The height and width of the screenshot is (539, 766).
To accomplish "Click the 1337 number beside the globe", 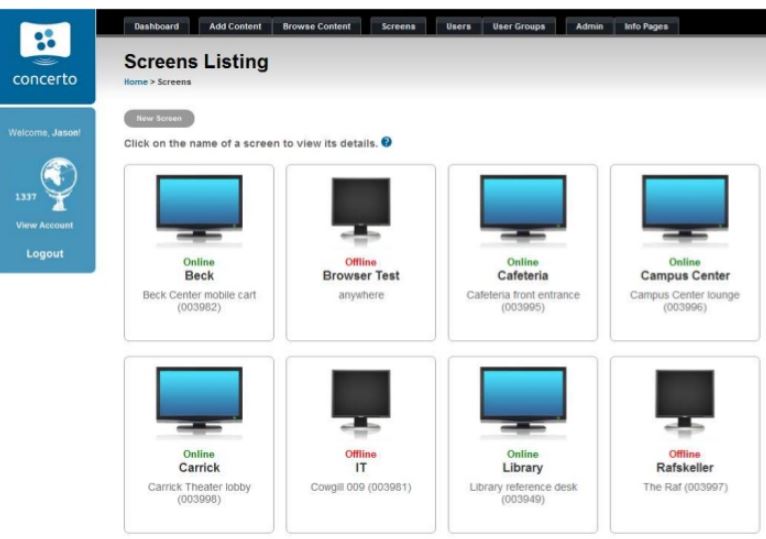I will pyautogui.click(x=25, y=197).
